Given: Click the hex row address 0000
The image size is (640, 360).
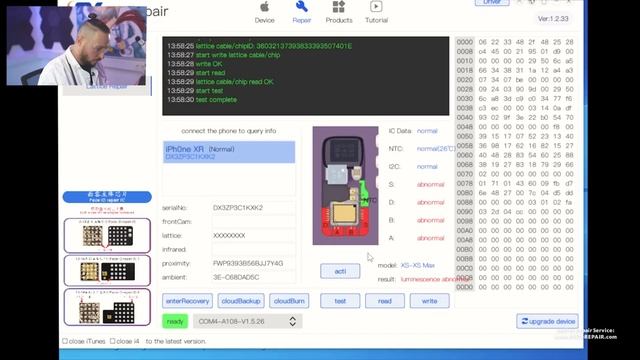Looking at the screenshot, I should pyautogui.click(x=464, y=42).
